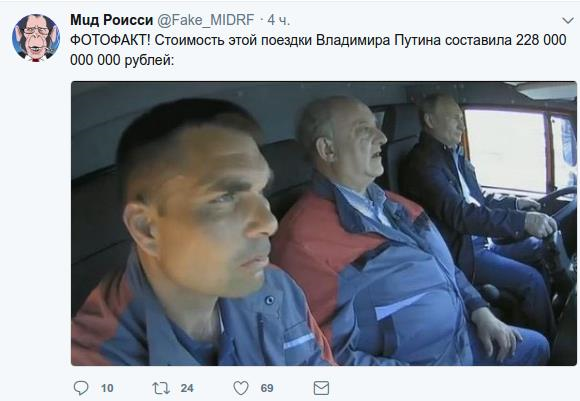Click the truck side window in photo
The image size is (580, 401).
pos(505,150)
